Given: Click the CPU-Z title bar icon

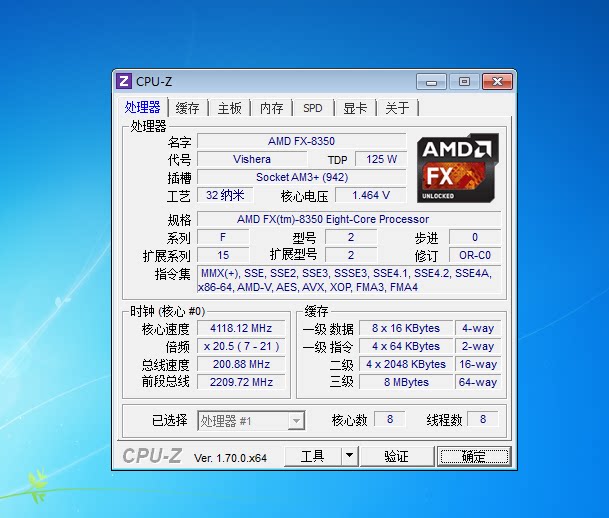Looking at the screenshot, I should click(124, 82).
